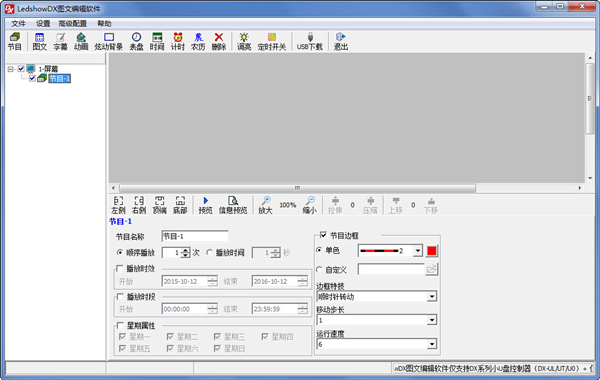This screenshot has height=380, width=600.
Task: Click the 退出 exit icon
Action: pos(341,41)
